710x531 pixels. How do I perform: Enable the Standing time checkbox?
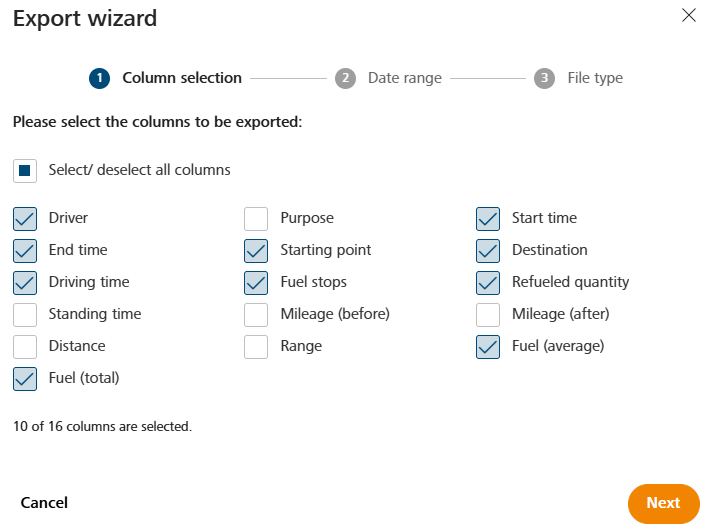pos(25,315)
